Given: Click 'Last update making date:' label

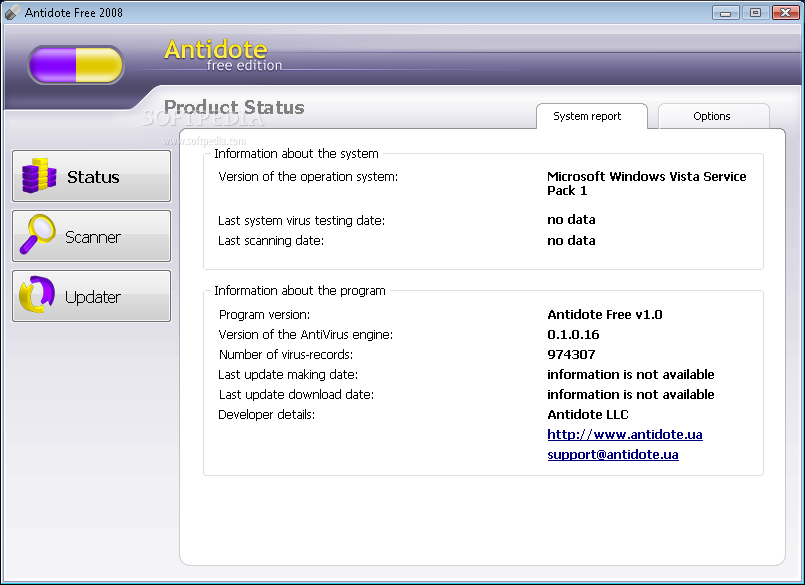Looking at the screenshot, I should click(288, 375).
